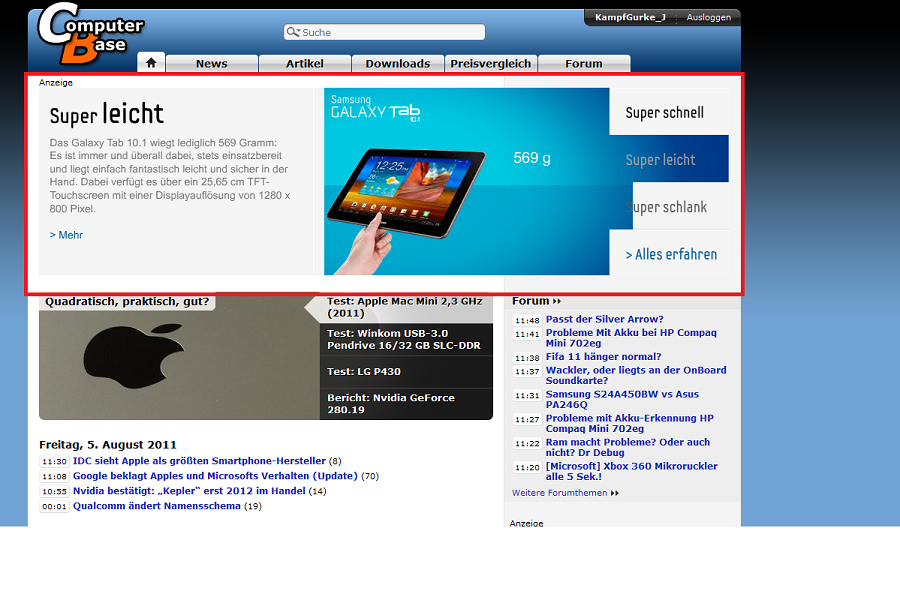Open the News tab
The image size is (900, 600).
[212, 64]
